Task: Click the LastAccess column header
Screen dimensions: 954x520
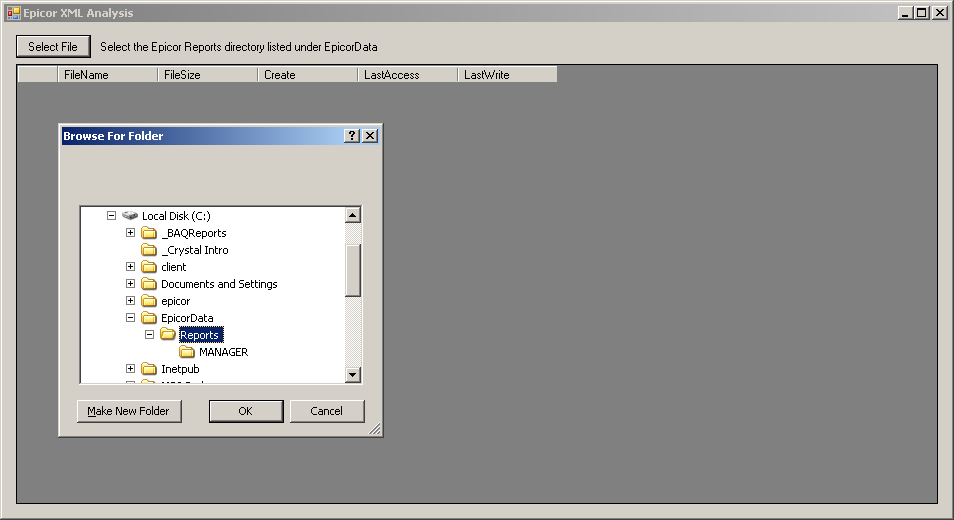Action: [x=407, y=75]
